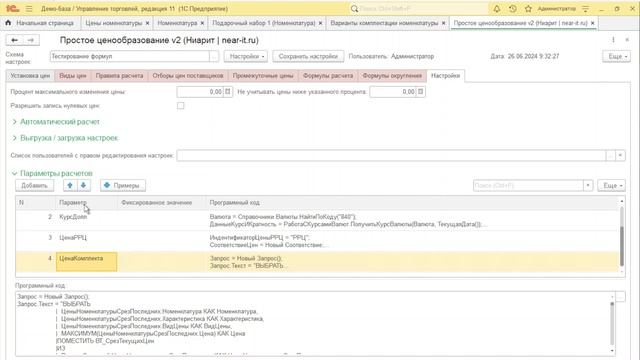Close the Цены номенклатуры tab
This screenshot has width=640, height=360.
coord(147,23)
